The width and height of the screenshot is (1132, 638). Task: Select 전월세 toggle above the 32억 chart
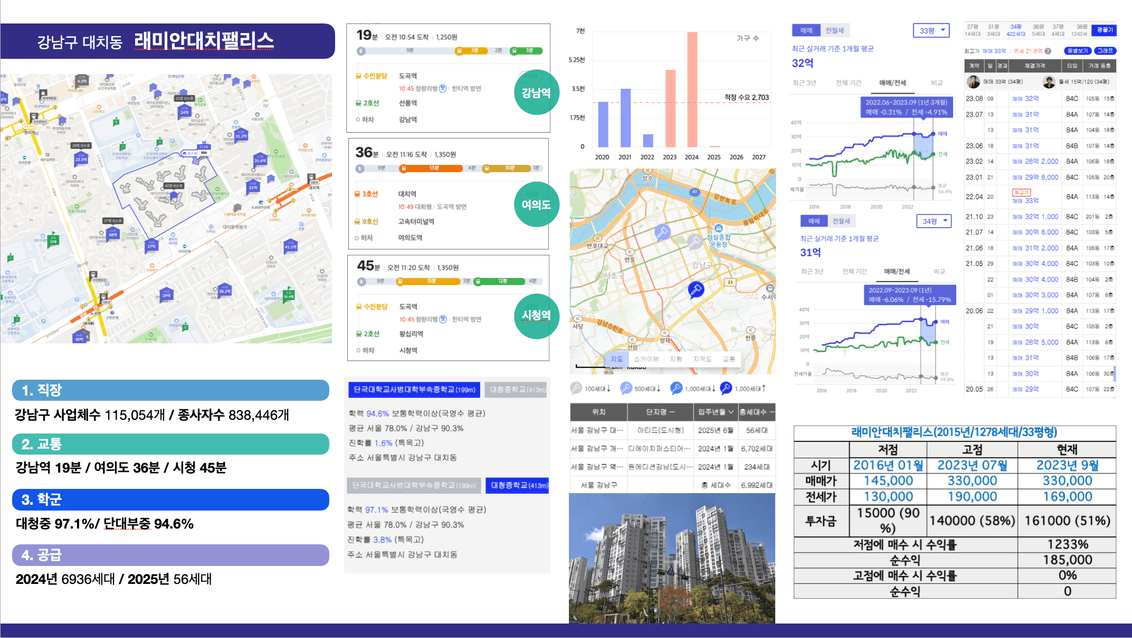click(x=835, y=30)
